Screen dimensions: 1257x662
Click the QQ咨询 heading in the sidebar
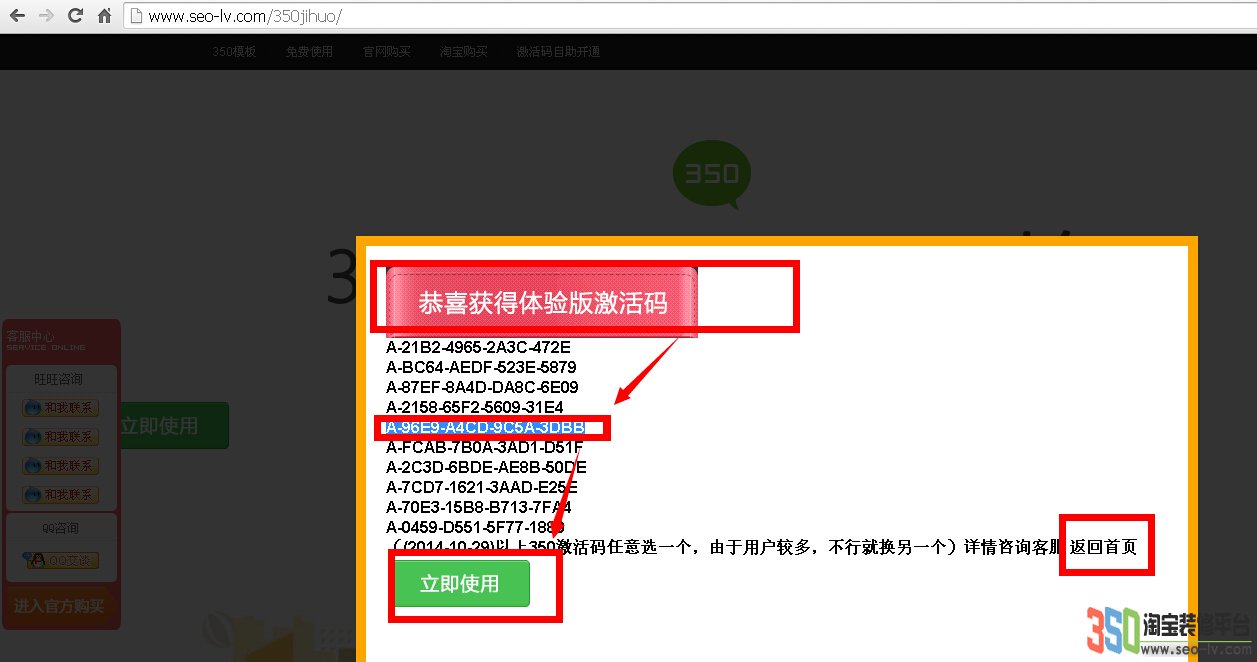(x=60, y=528)
